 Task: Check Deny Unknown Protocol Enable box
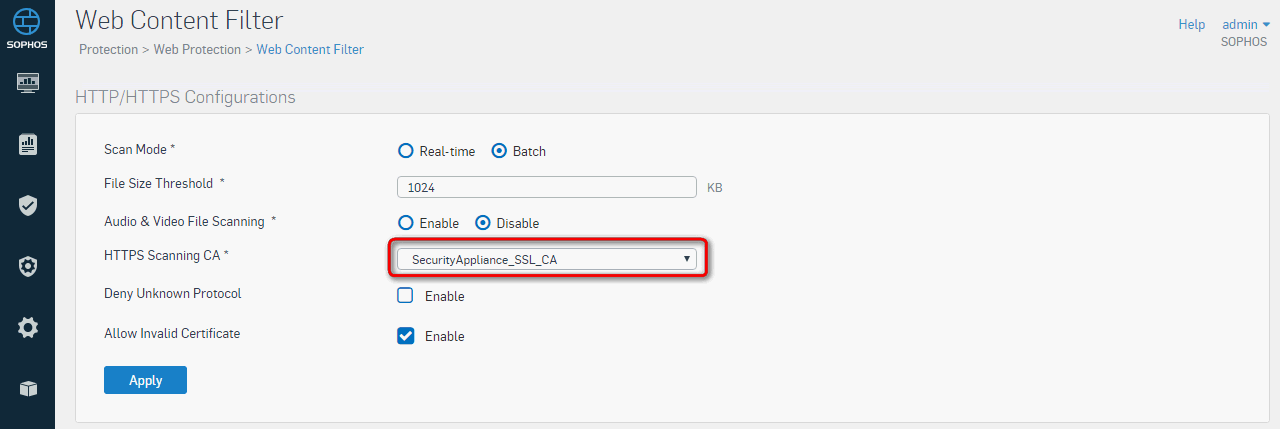[406, 295]
